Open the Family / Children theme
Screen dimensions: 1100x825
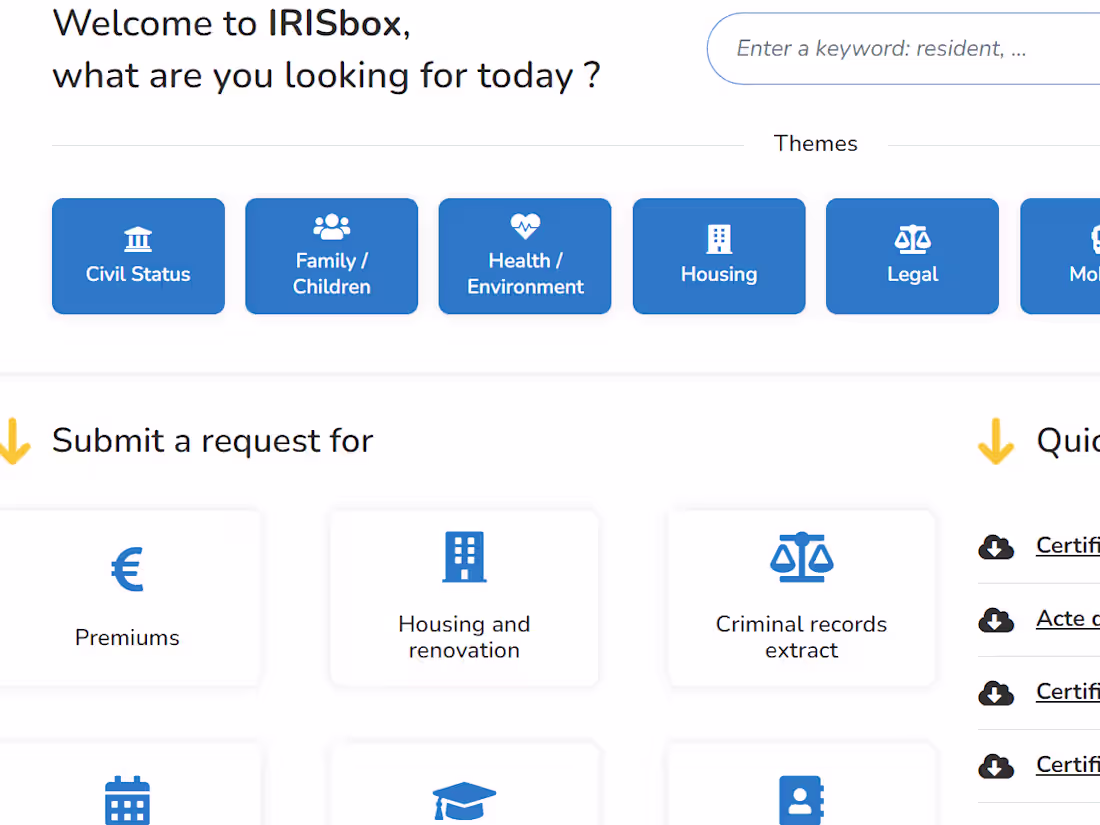(331, 256)
